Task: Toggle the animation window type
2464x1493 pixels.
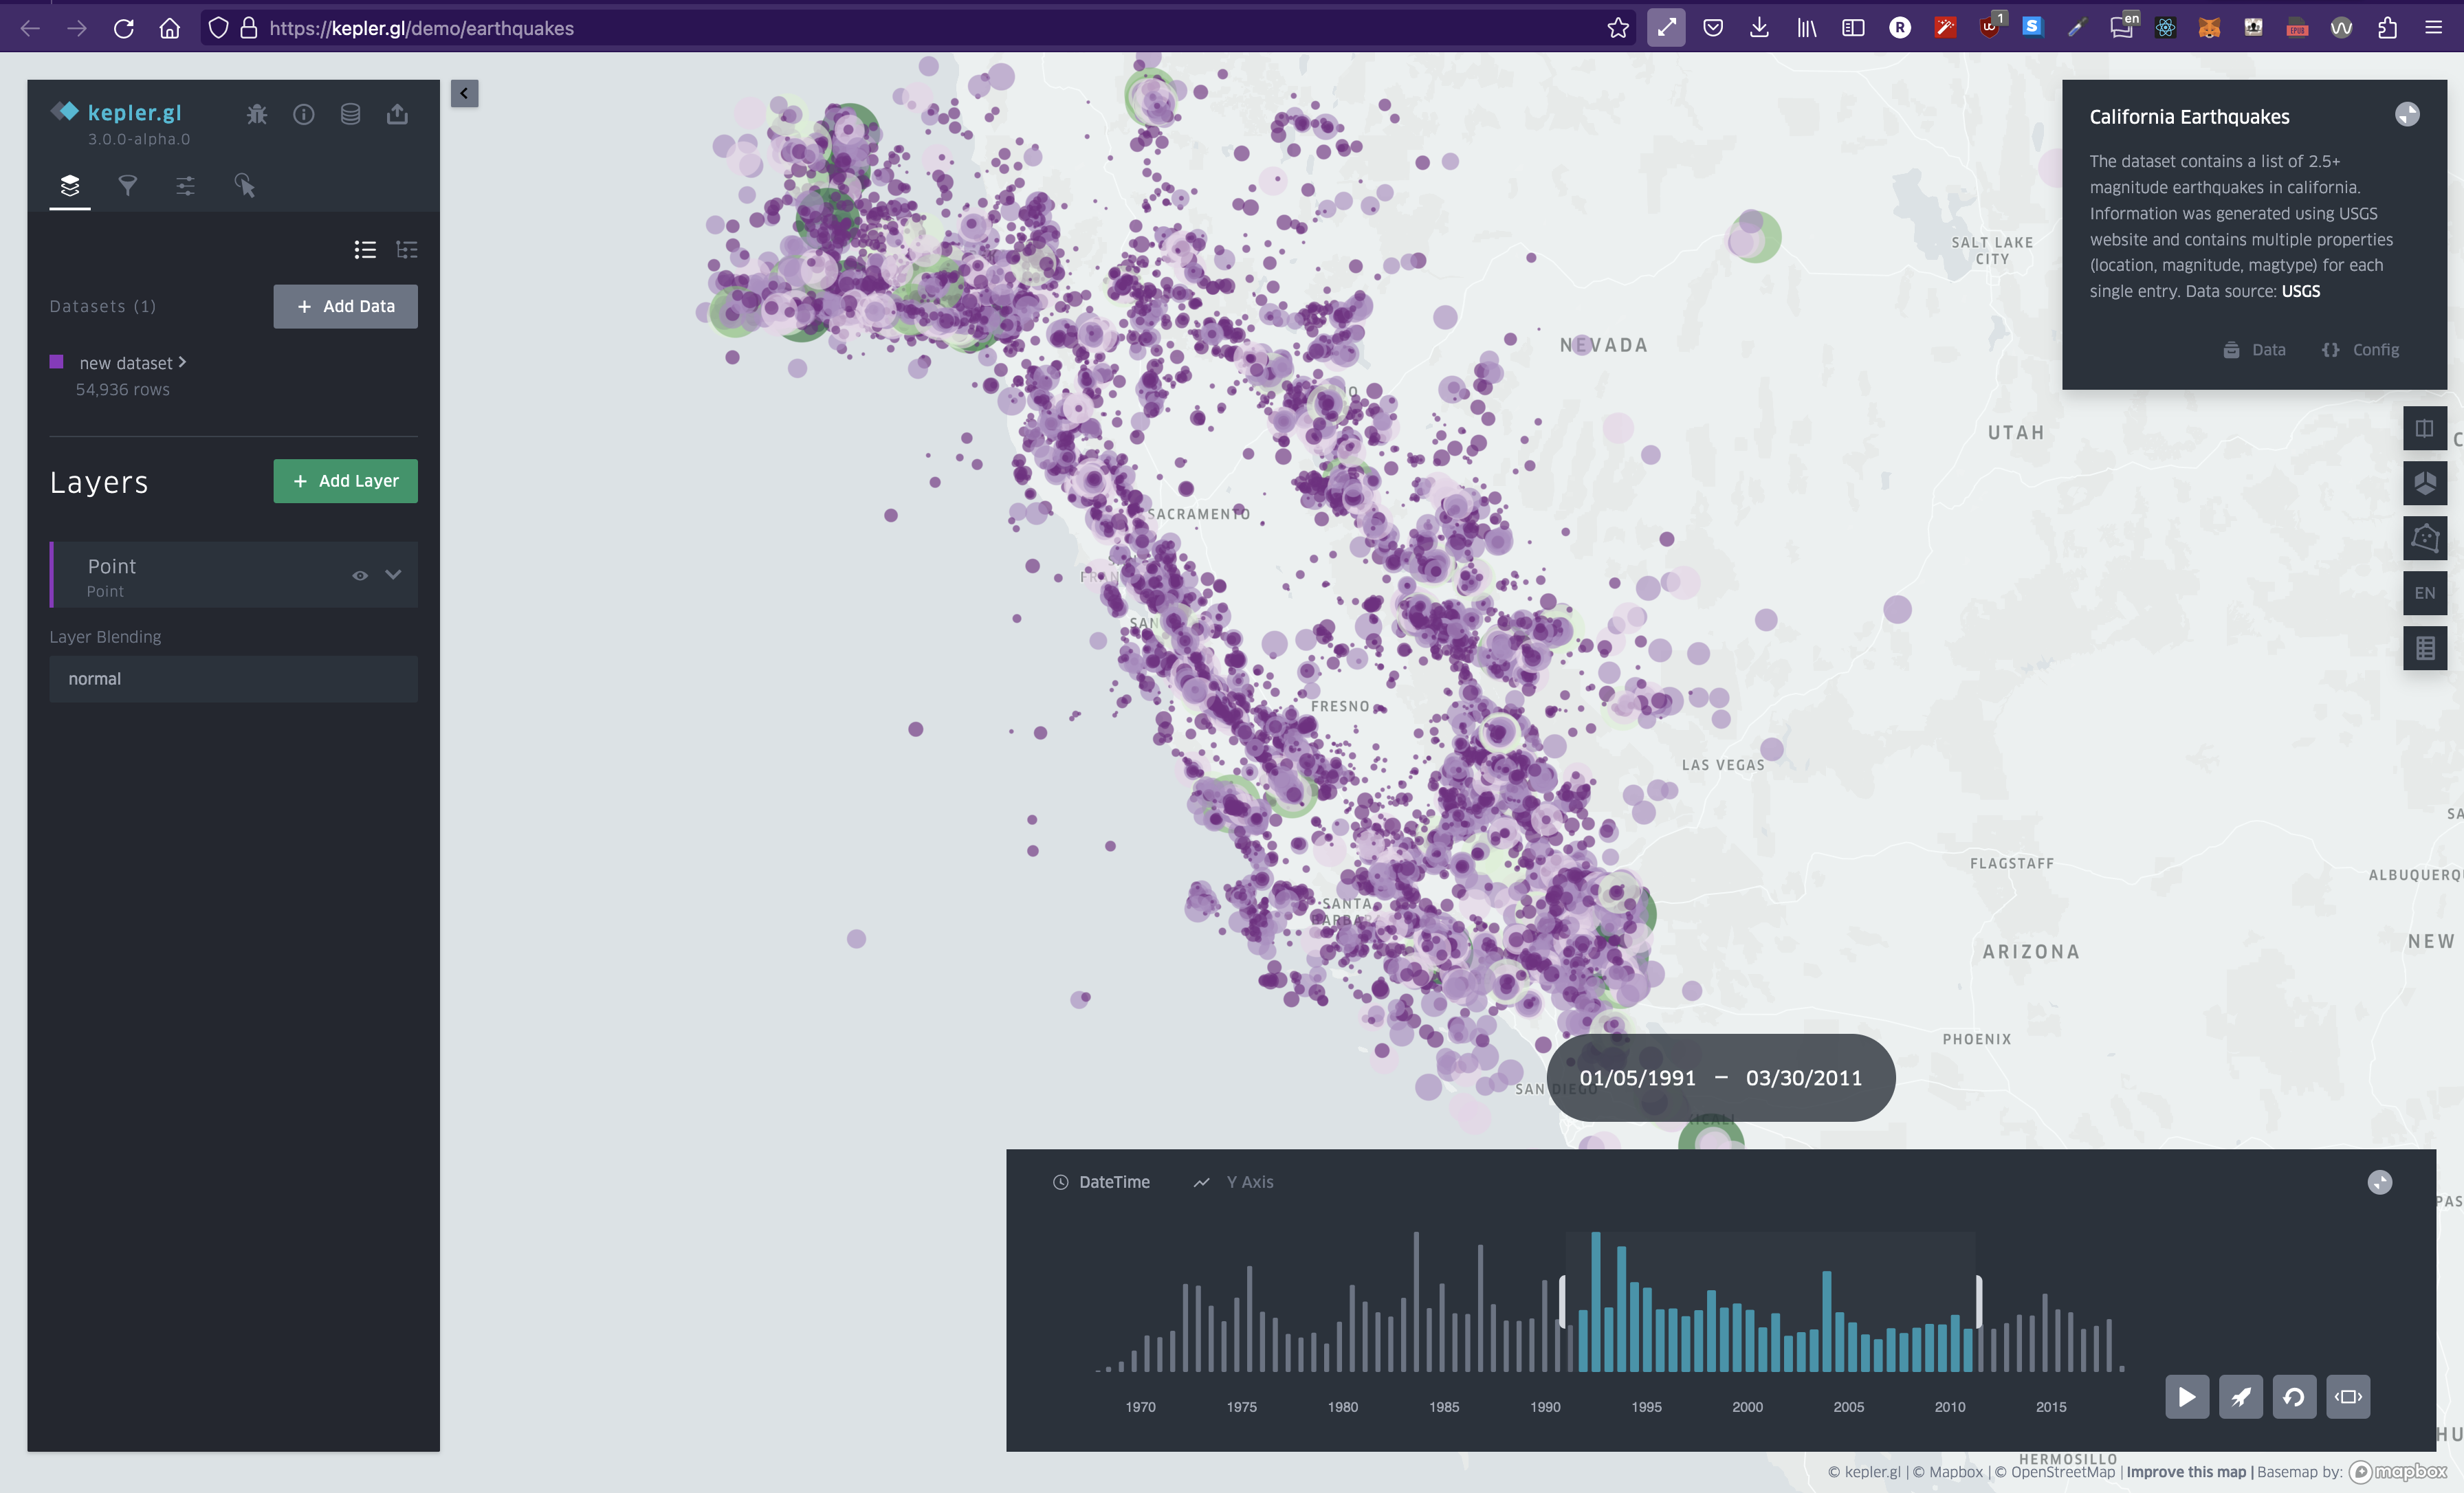Action: click(2348, 1397)
